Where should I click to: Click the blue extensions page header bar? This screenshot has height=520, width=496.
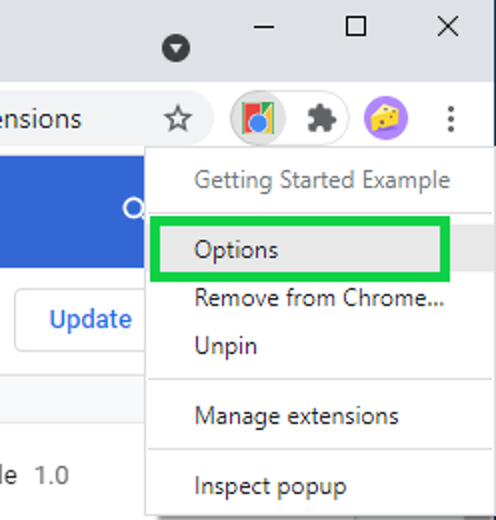[x=72, y=211]
